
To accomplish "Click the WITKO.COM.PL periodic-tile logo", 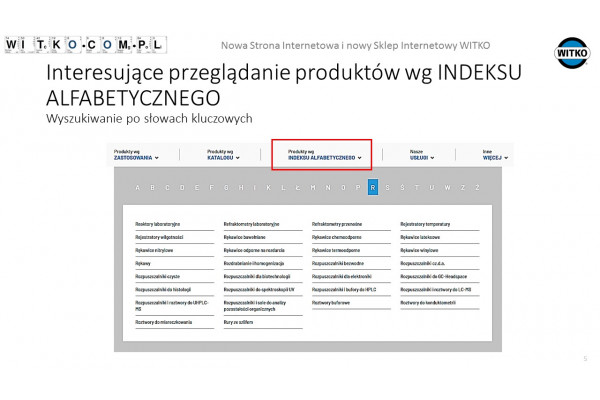I will pyautogui.click(x=86, y=45).
